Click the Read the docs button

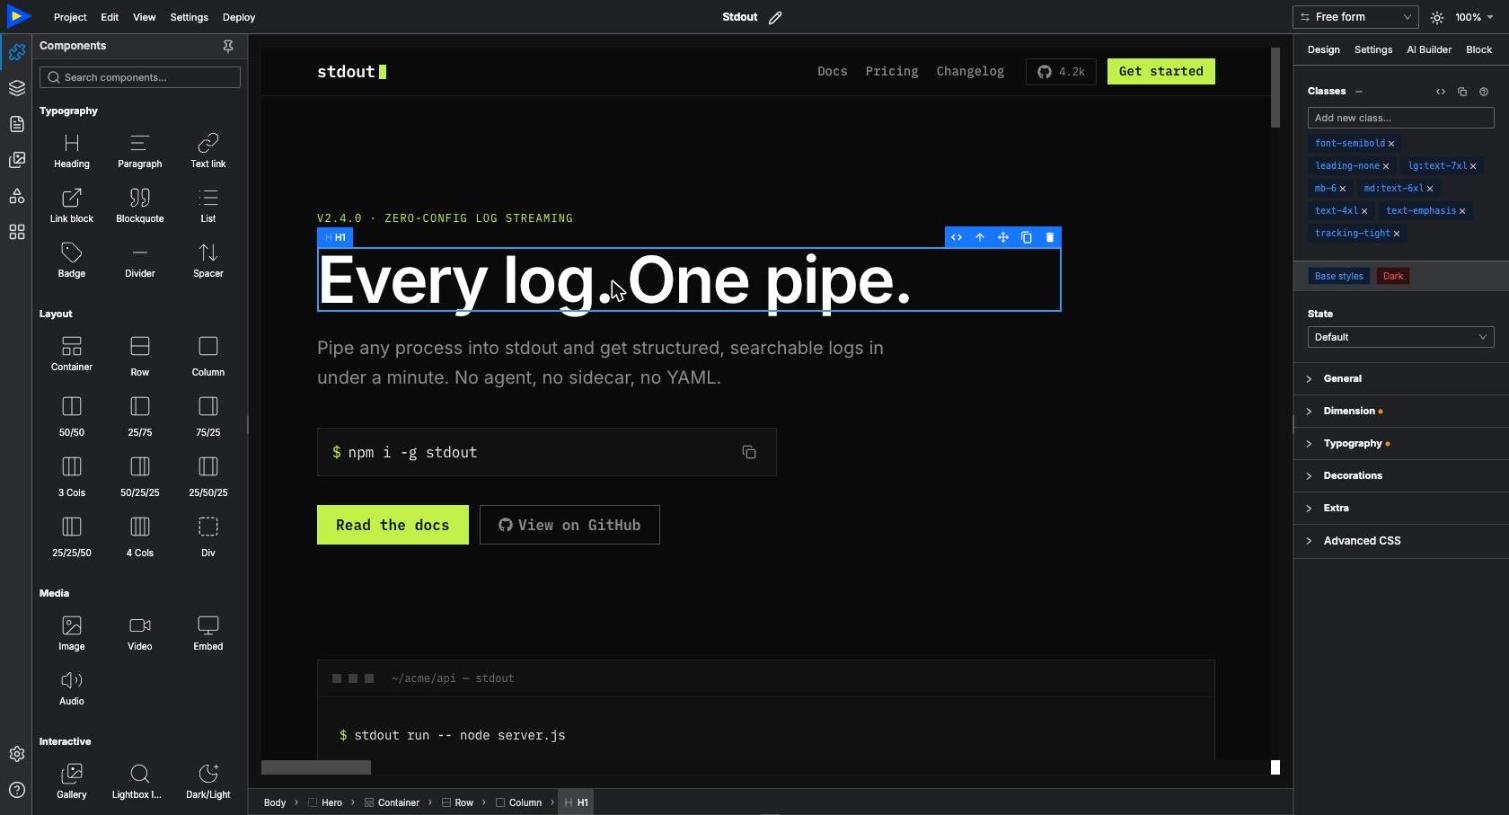pos(393,525)
